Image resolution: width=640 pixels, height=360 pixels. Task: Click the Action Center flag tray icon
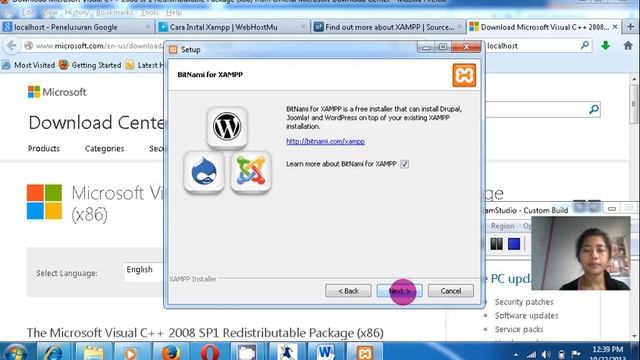tap(576, 354)
